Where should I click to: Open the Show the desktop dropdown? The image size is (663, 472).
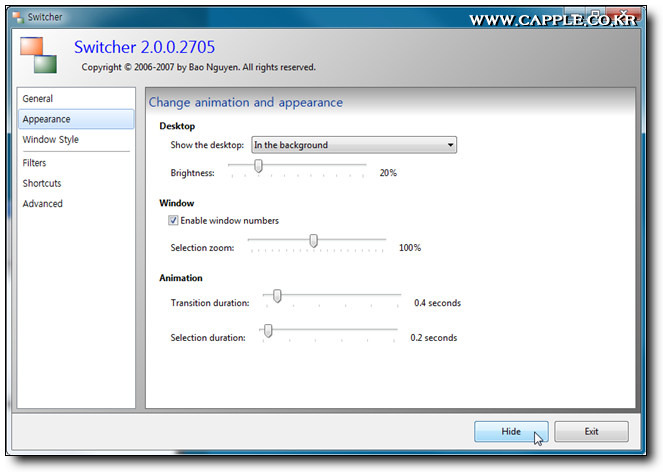354,145
